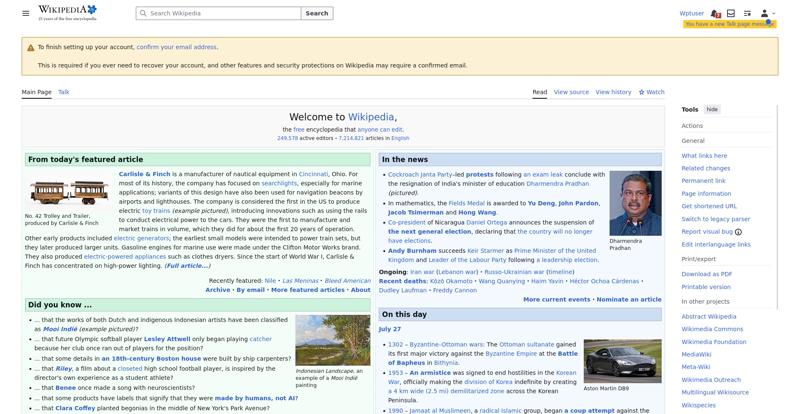Viewport: 800px width, 414px height.
Task: Click Download as PDF
Action: tap(707, 274)
